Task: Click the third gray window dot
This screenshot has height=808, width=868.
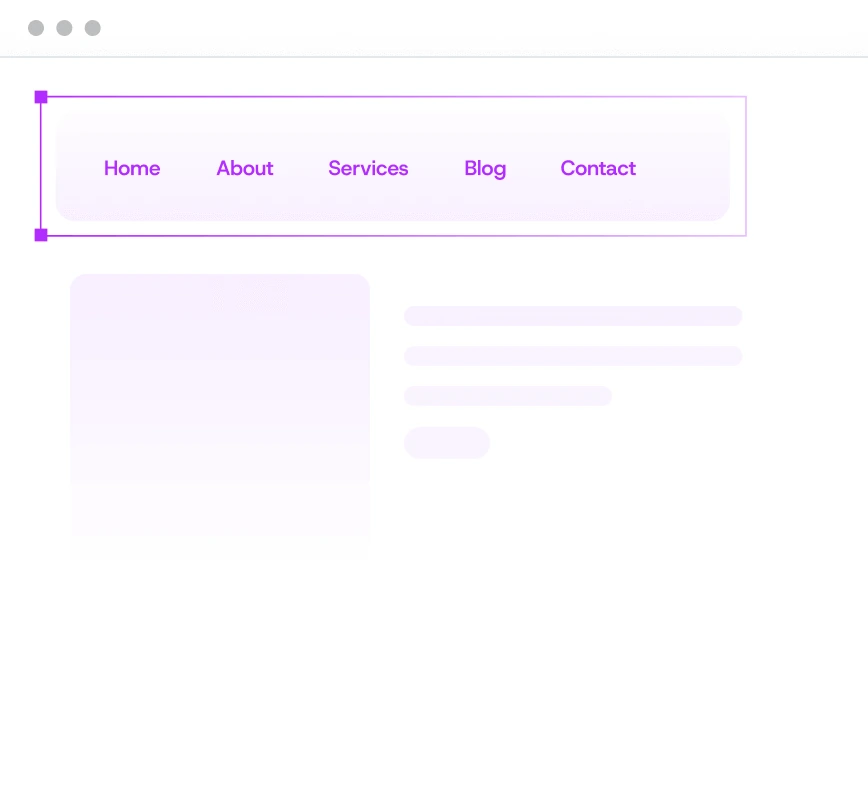Action: [x=93, y=28]
